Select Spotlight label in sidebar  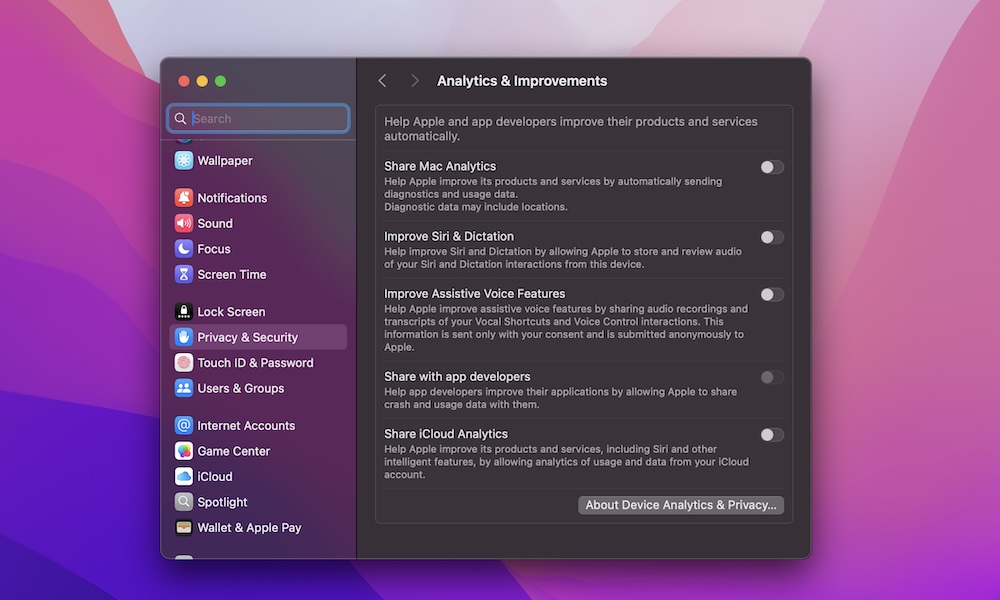[x=222, y=502]
